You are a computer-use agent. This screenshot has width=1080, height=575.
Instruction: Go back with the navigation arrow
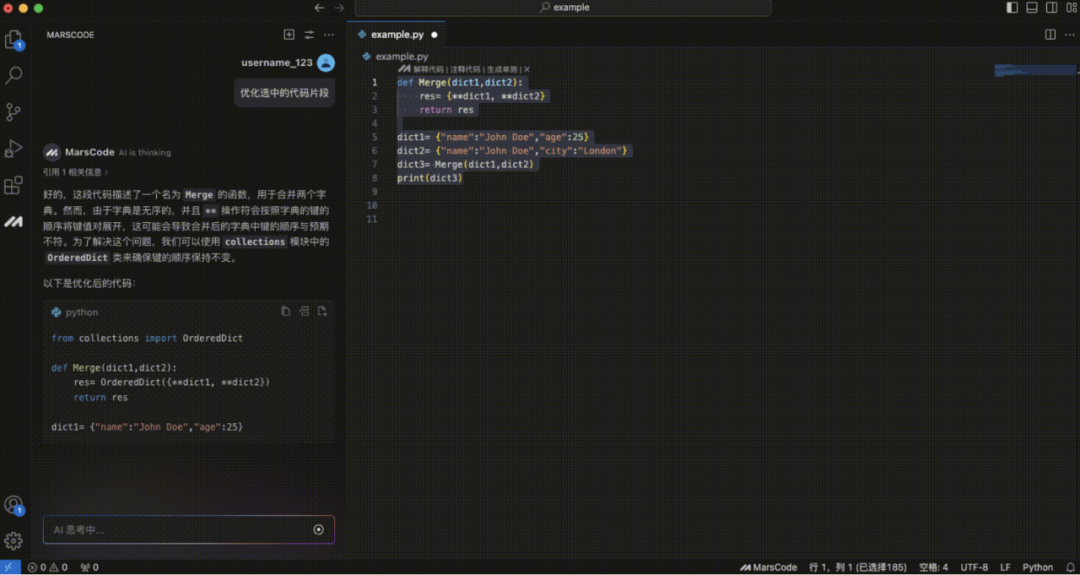[319, 8]
